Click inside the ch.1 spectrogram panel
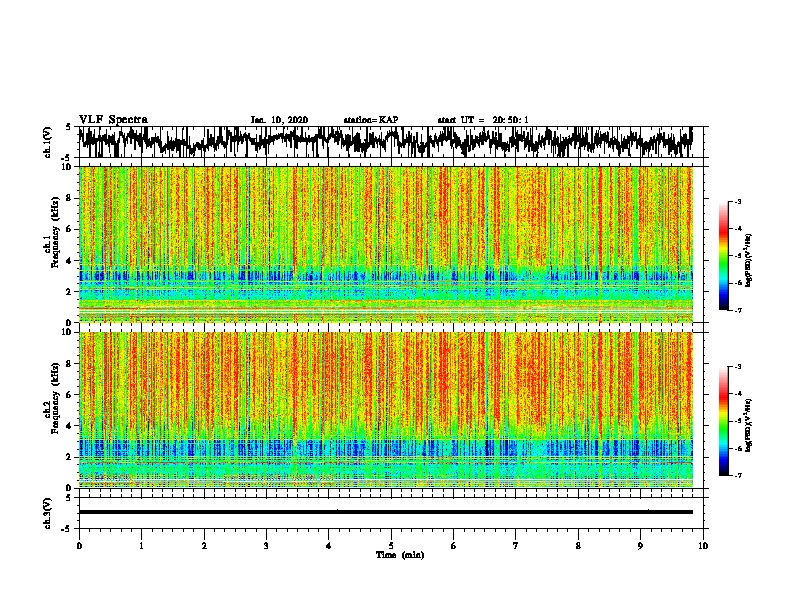Screen dimensions: 792x612 (386, 244)
